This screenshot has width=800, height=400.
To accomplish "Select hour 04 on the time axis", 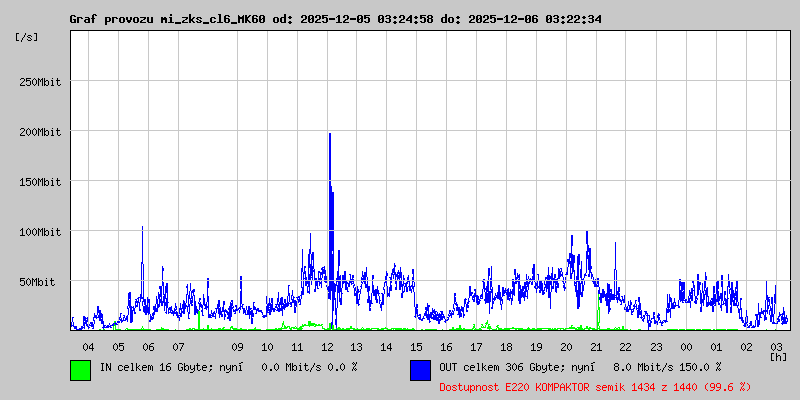I will click(x=88, y=347).
